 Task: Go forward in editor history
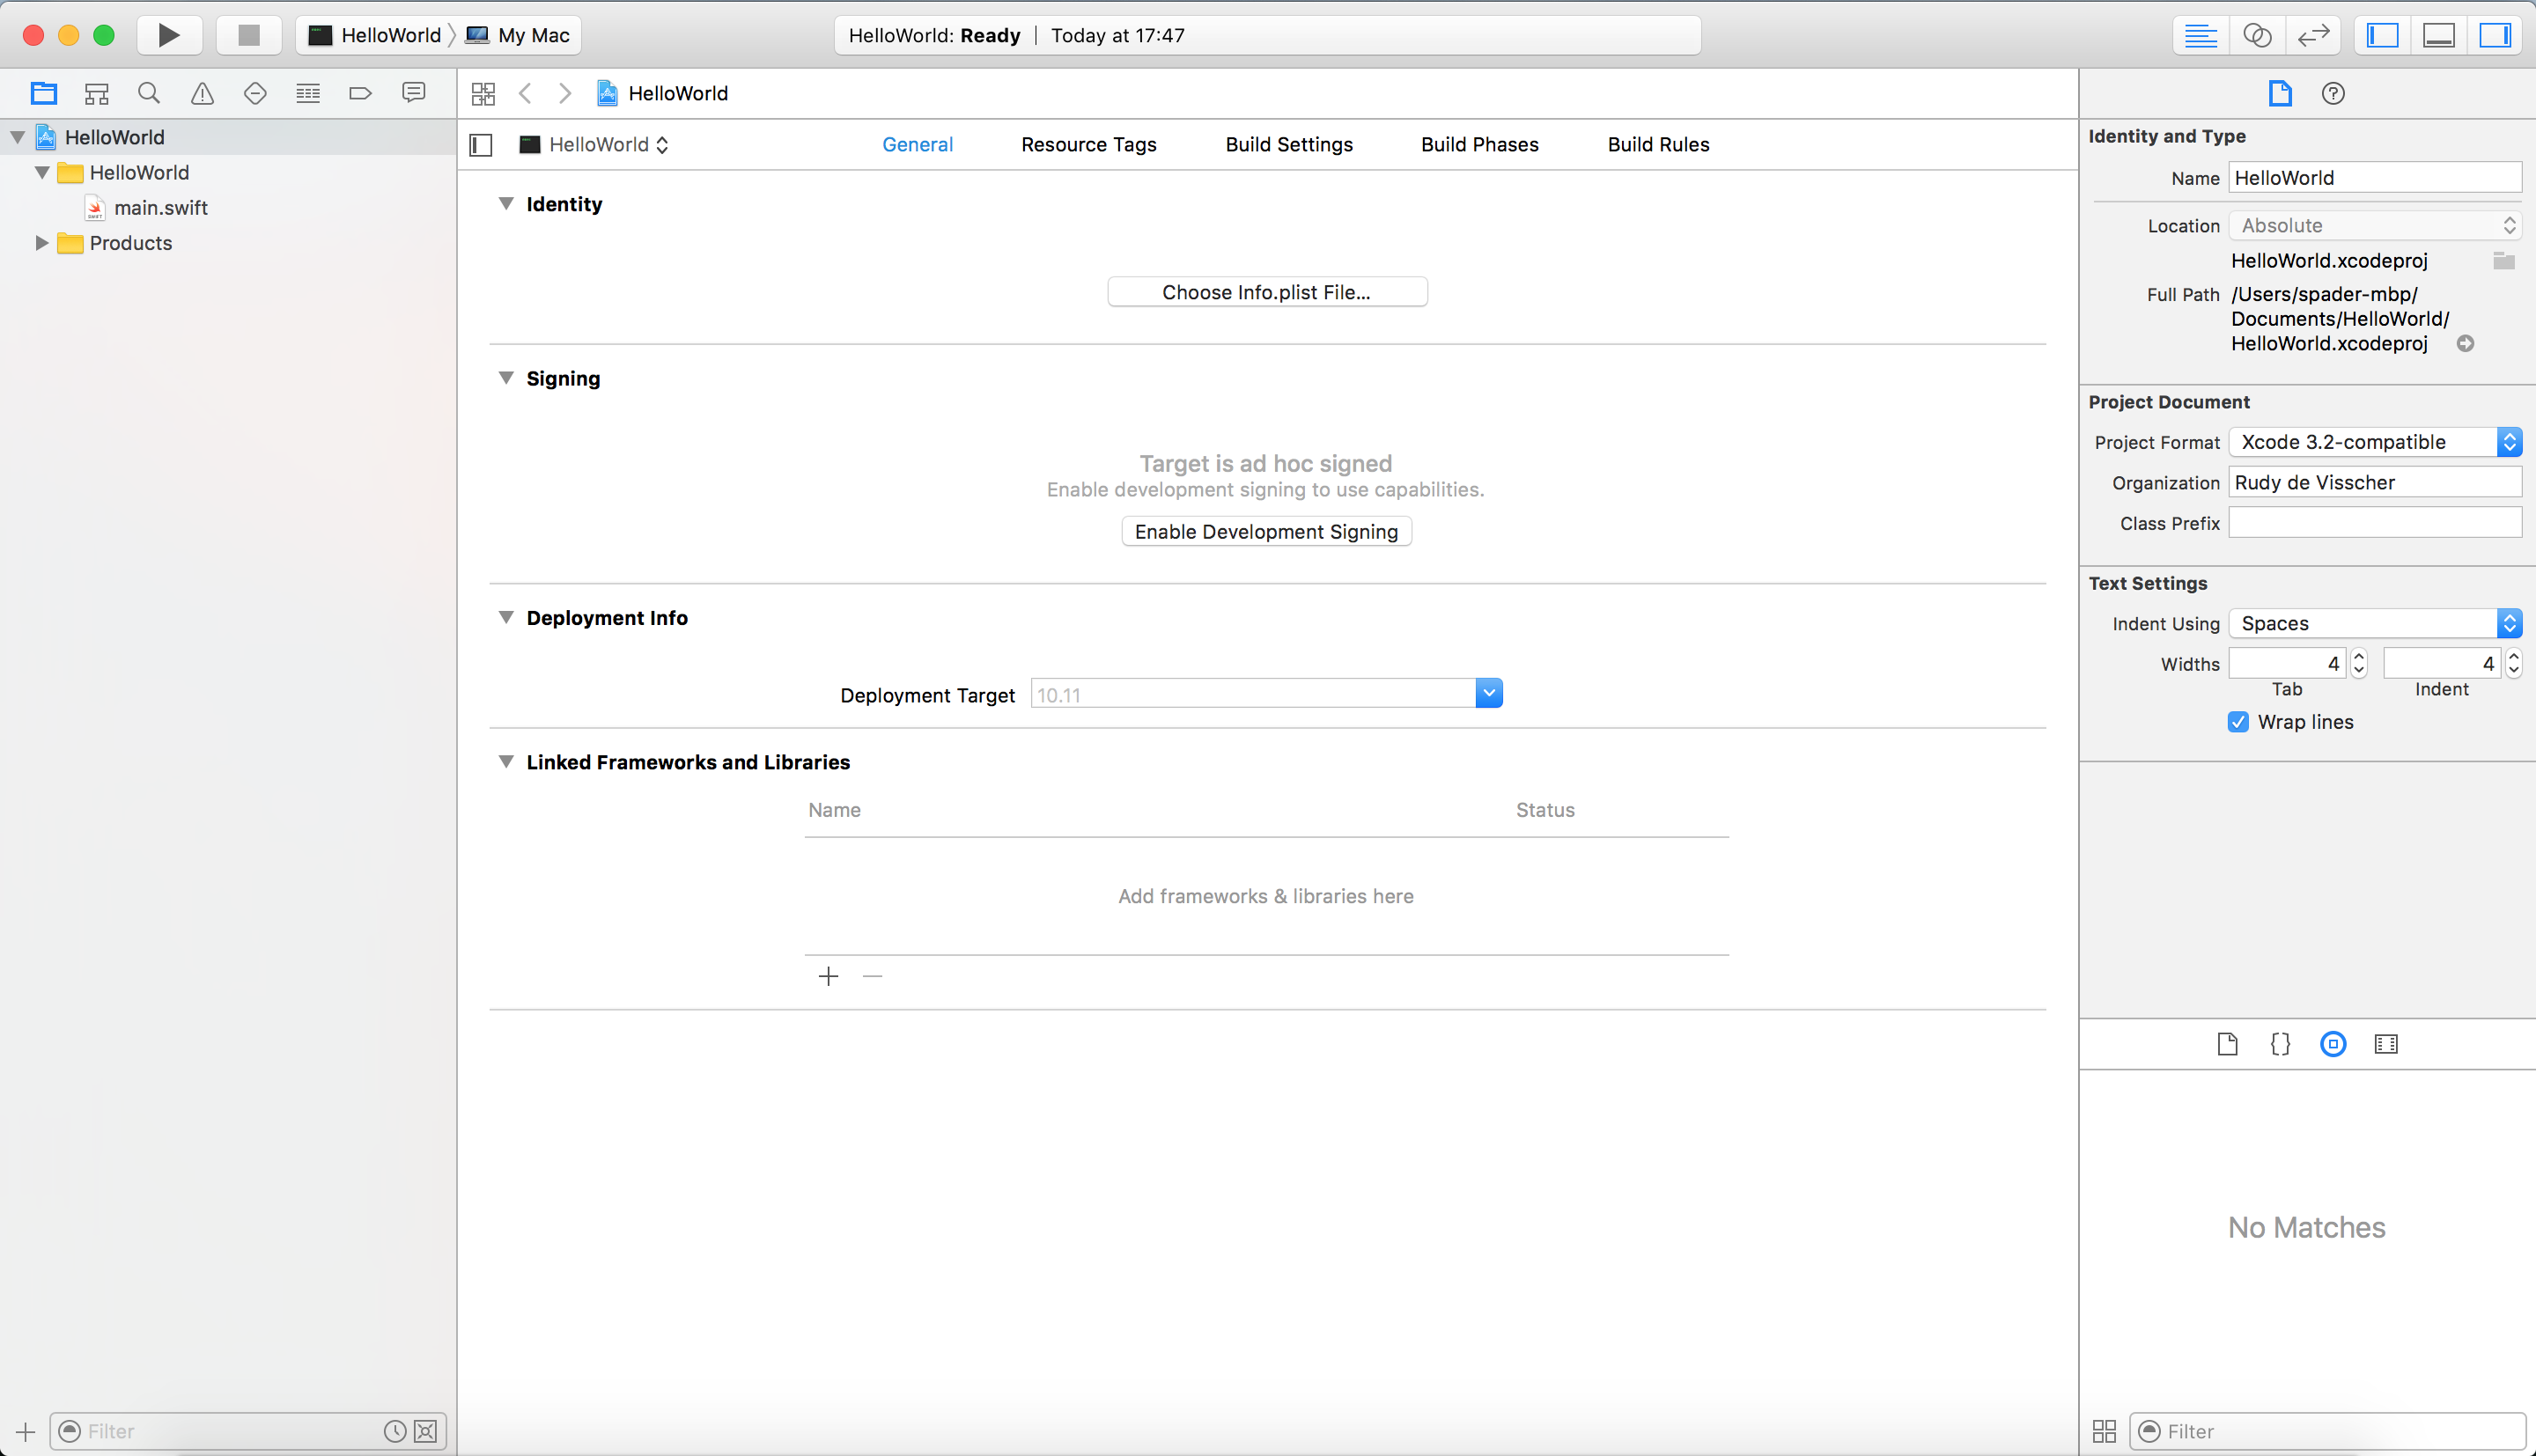tap(565, 93)
